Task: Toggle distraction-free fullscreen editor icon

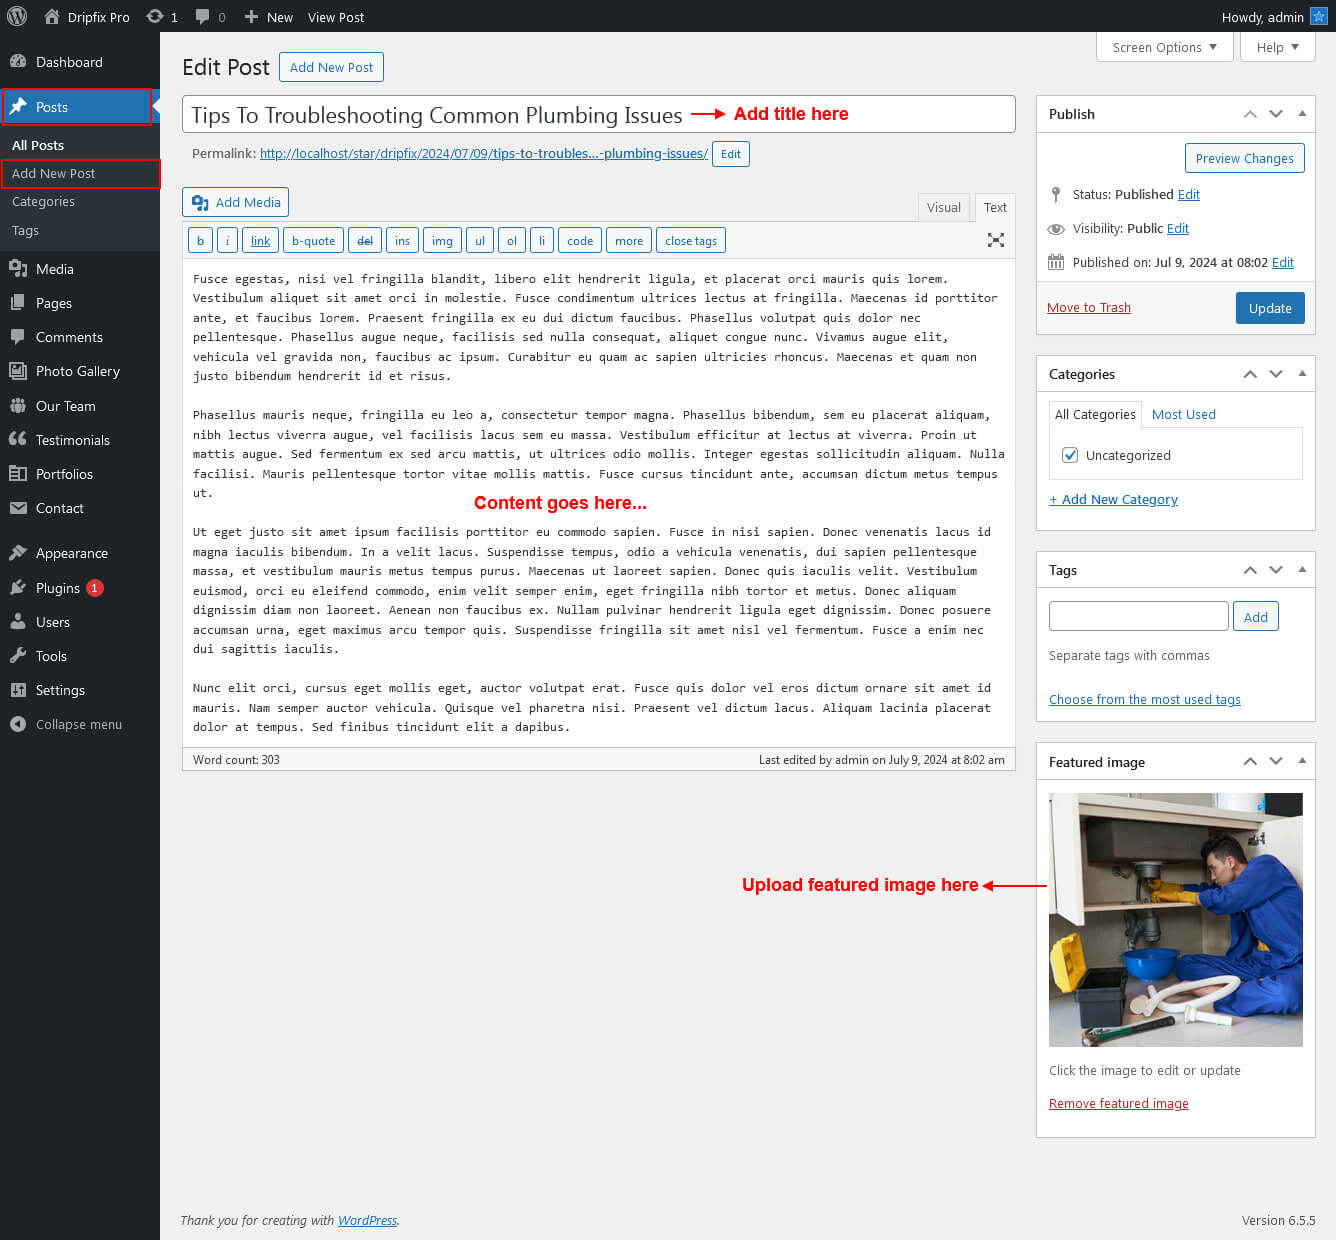Action: click(x=996, y=240)
